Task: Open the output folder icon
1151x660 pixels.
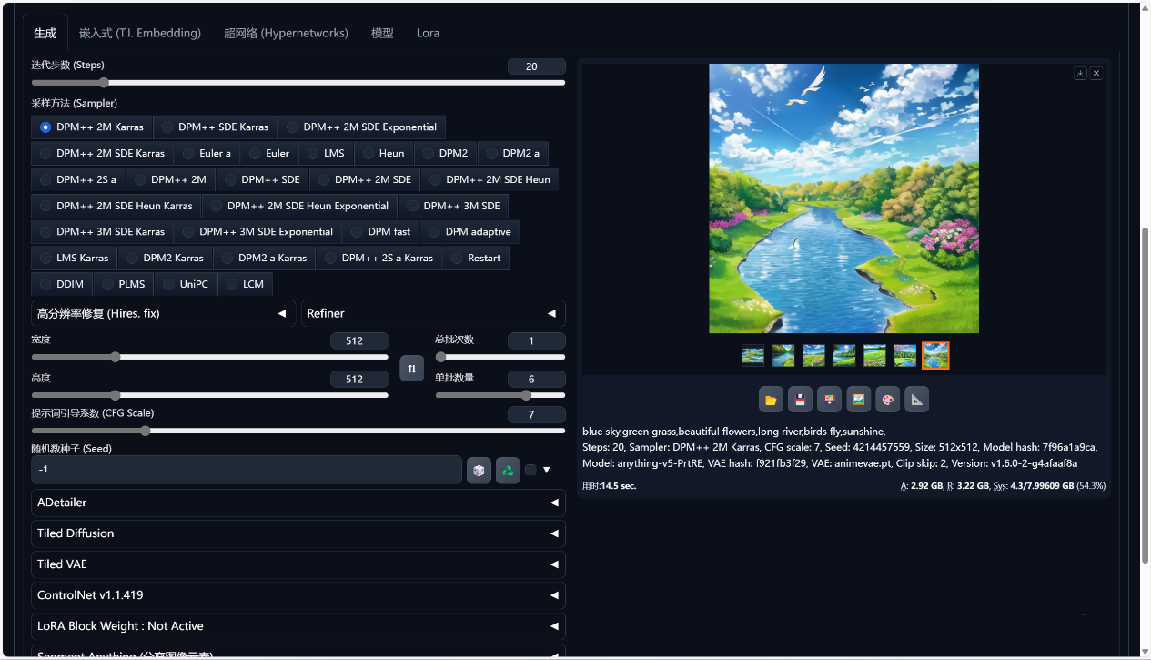Action: (x=770, y=400)
